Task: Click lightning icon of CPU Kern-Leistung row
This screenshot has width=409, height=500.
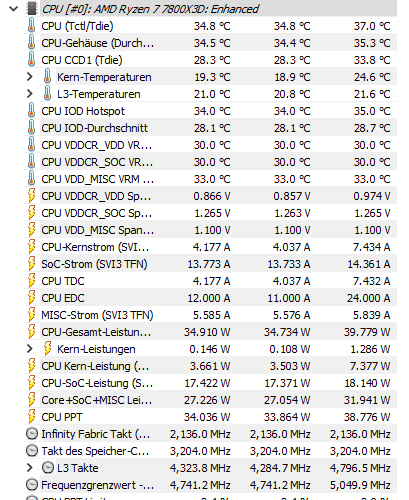Action: click(x=31, y=366)
